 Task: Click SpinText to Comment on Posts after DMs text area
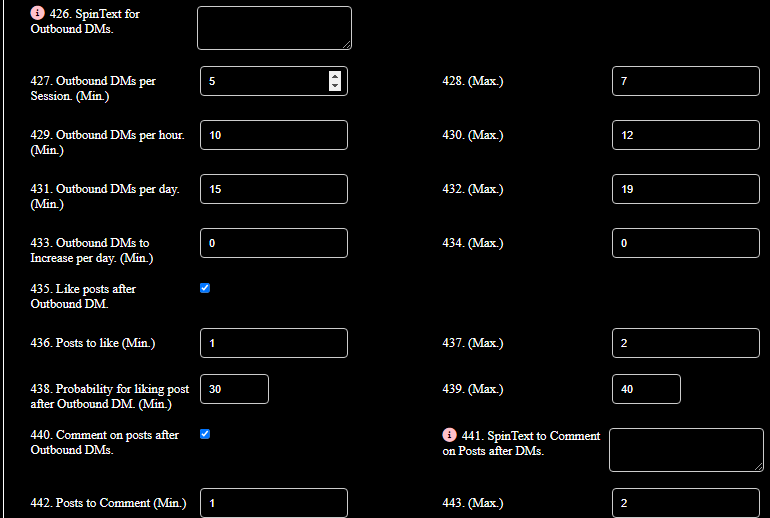tap(687, 450)
